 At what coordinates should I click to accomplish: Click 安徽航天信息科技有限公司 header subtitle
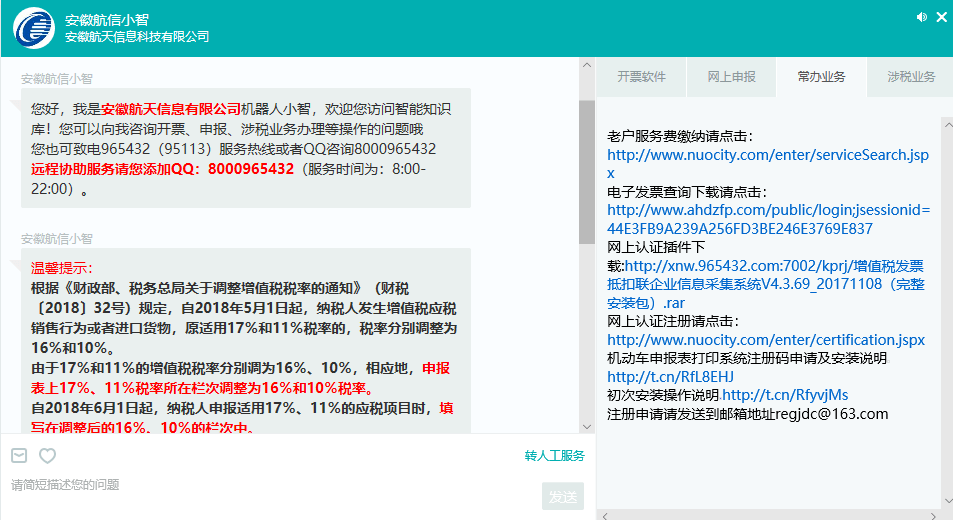click(x=137, y=37)
